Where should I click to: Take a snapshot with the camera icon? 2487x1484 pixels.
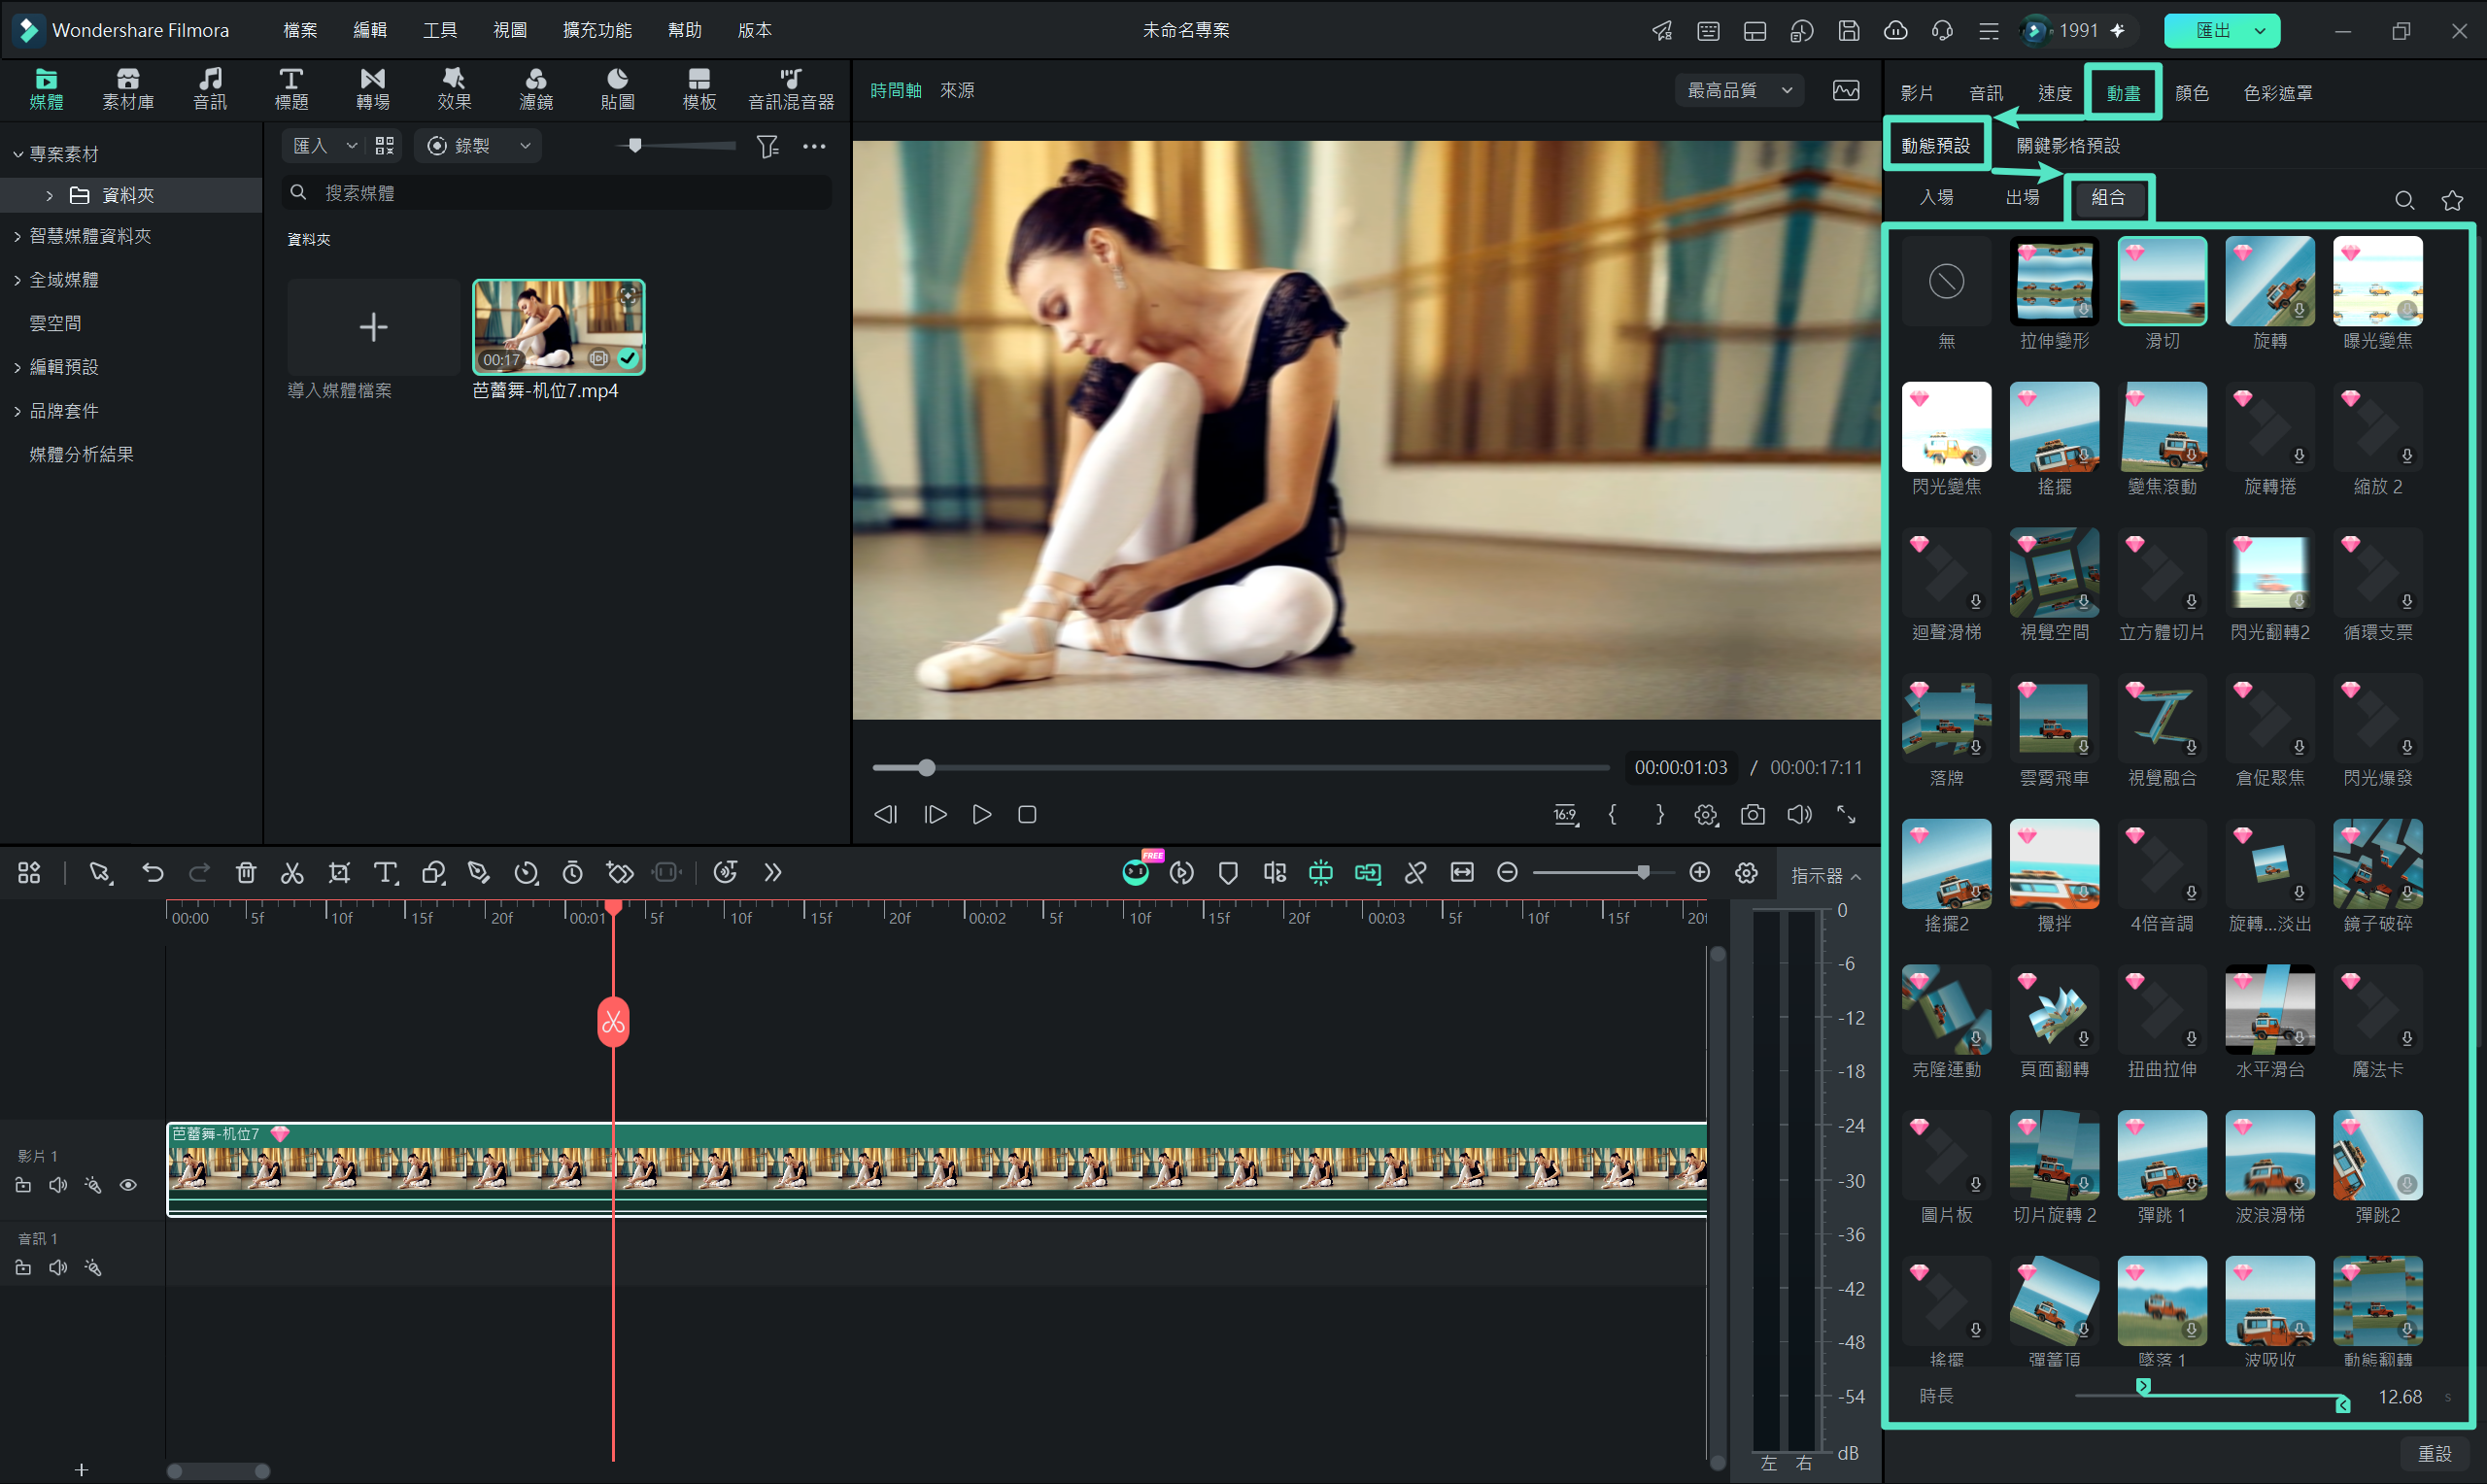(x=1752, y=815)
